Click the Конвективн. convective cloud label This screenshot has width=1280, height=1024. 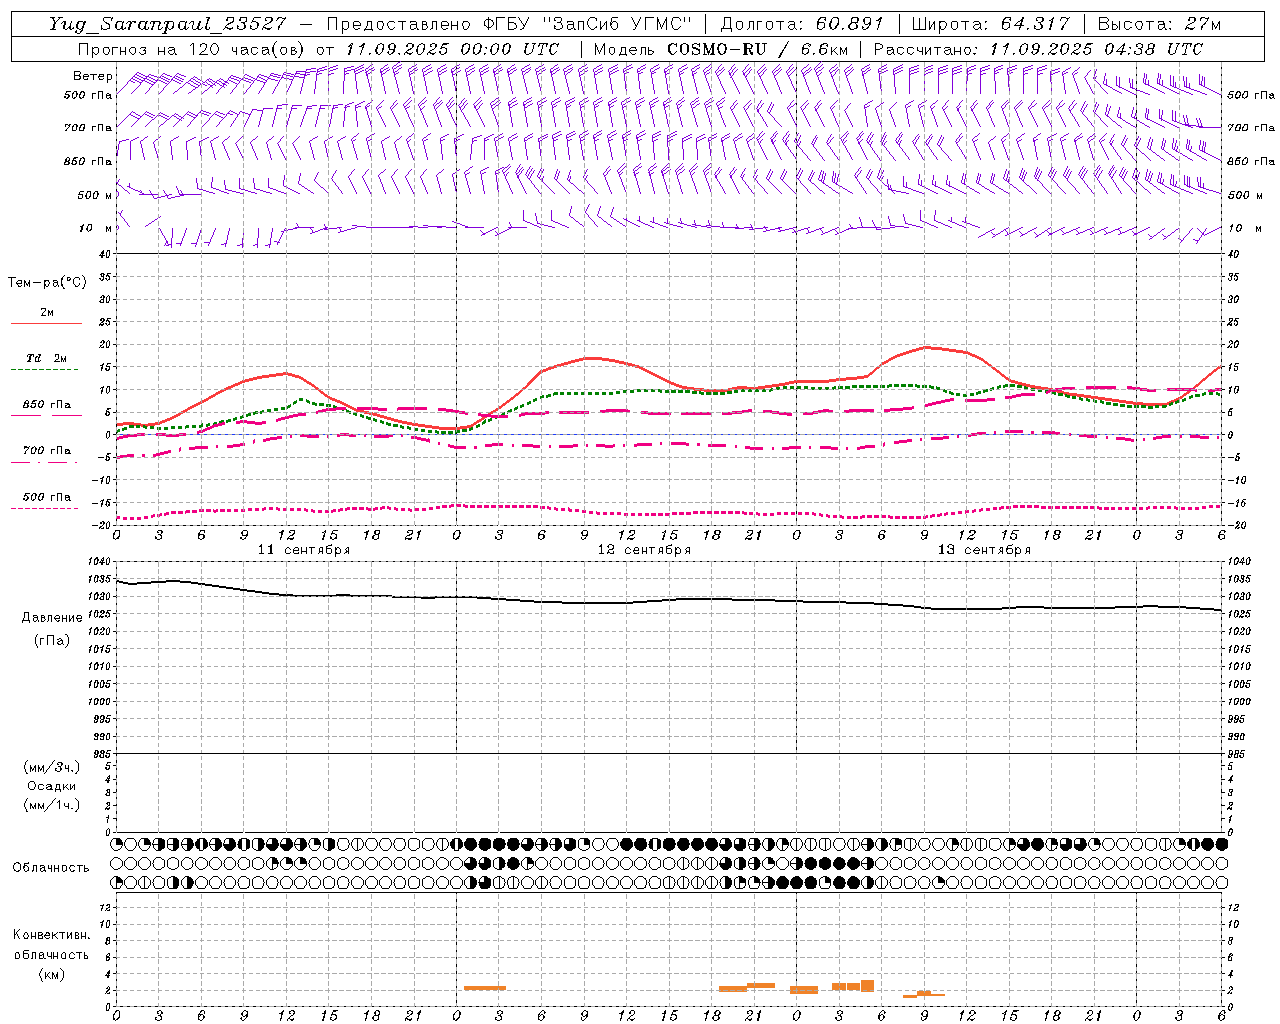click(x=51, y=935)
